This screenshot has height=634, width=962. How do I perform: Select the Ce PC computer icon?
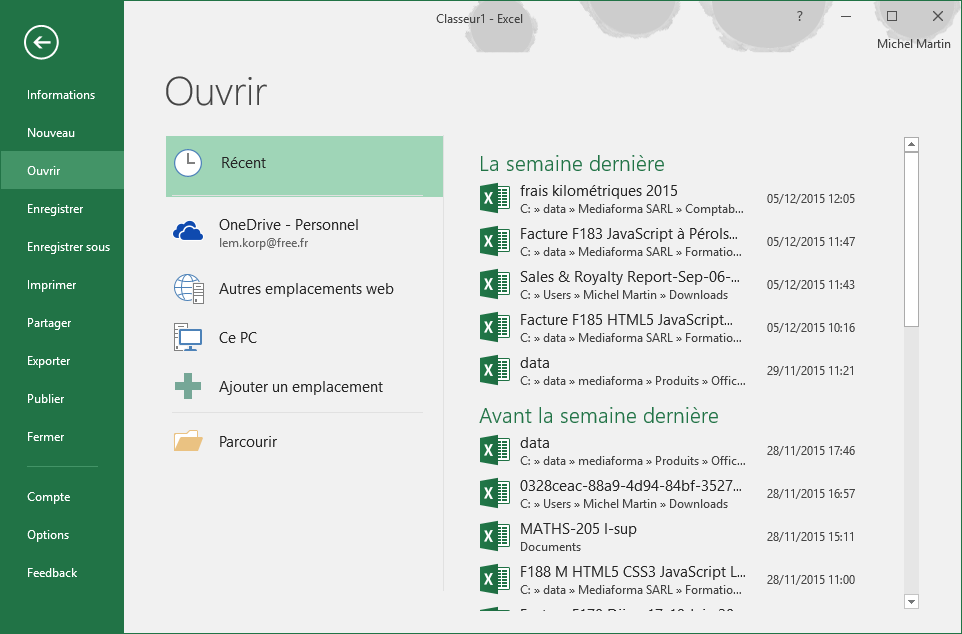click(188, 338)
